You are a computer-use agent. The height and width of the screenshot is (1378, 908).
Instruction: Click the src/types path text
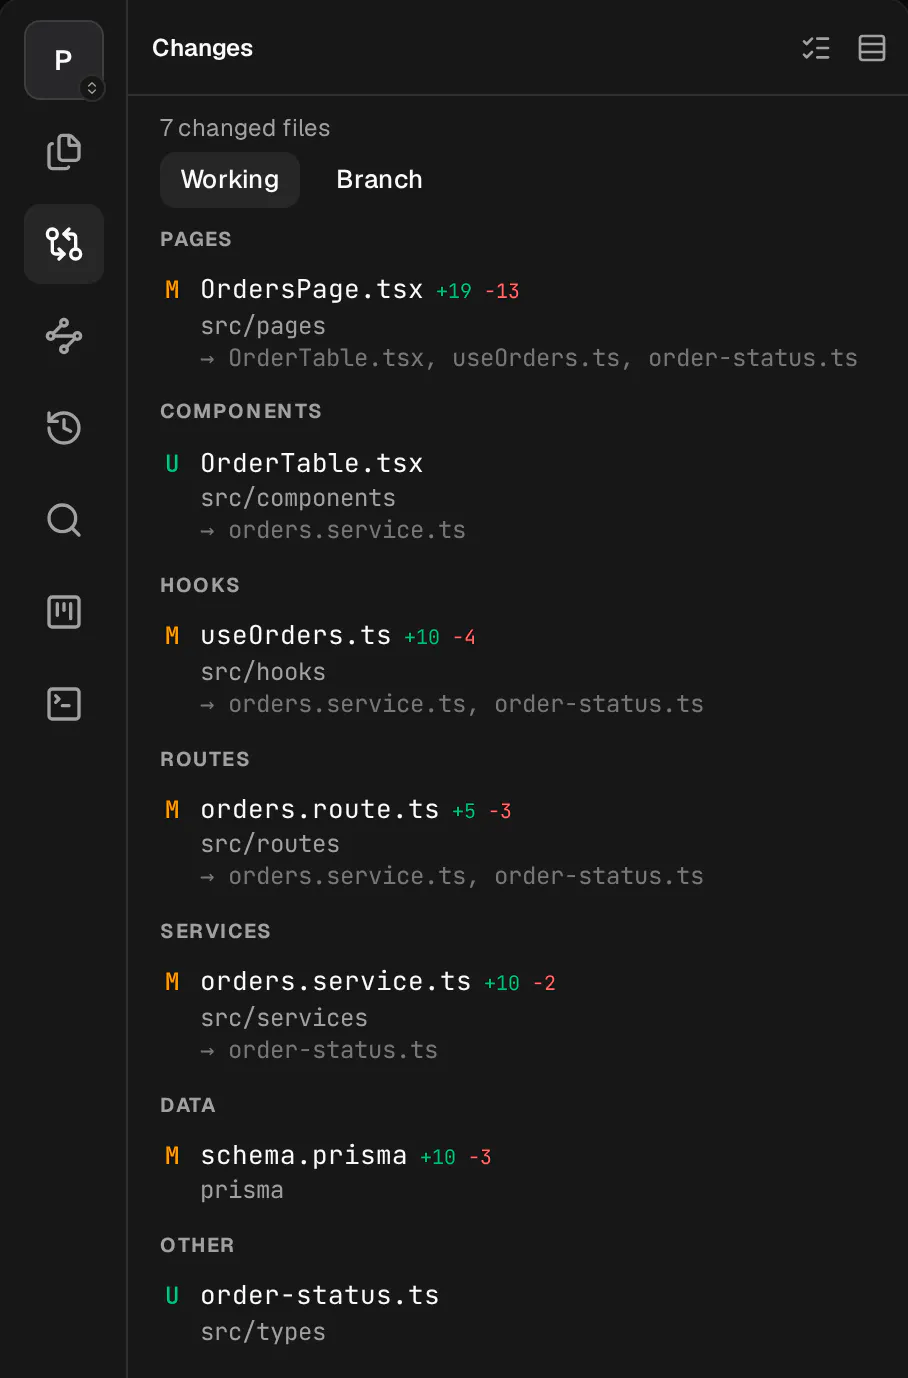pos(263,1332)
